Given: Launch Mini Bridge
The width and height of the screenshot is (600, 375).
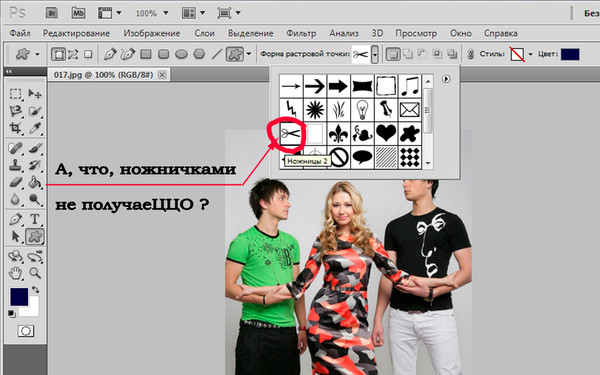Looking at the screenshot, I should pos(78,13).
